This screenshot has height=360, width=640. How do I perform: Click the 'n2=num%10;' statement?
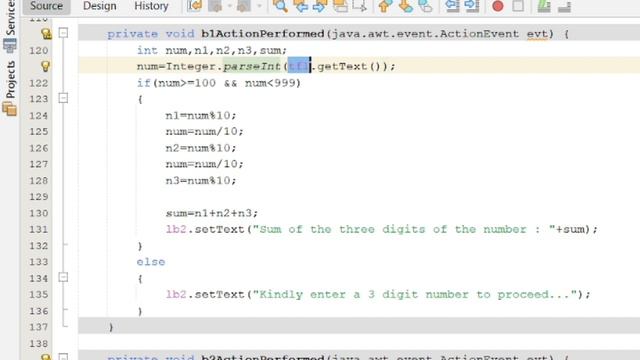[x=201, y=148]
